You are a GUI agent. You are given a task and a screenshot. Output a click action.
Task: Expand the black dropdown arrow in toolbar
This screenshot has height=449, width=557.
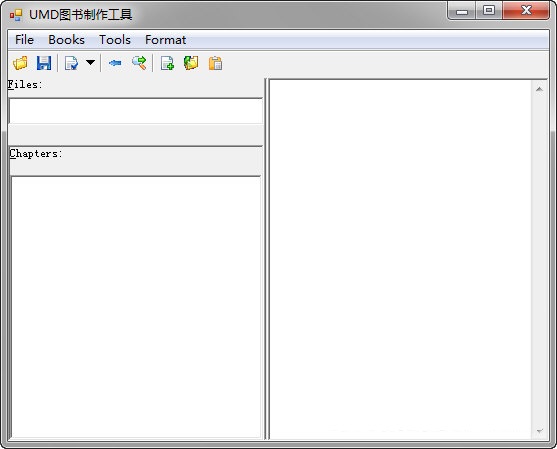pos(91,63)
